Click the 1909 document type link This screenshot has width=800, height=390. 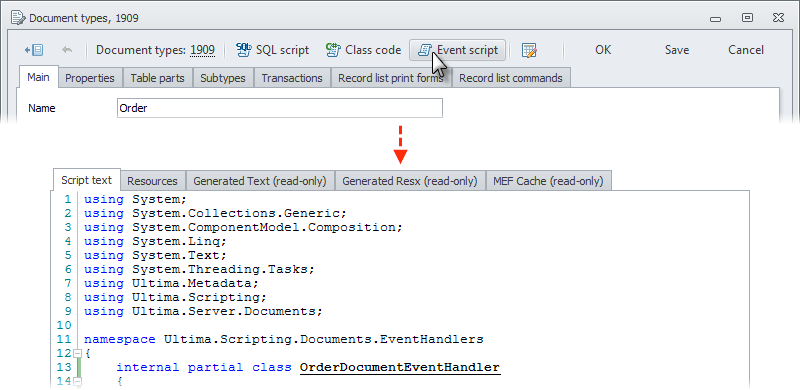[203, 50]
